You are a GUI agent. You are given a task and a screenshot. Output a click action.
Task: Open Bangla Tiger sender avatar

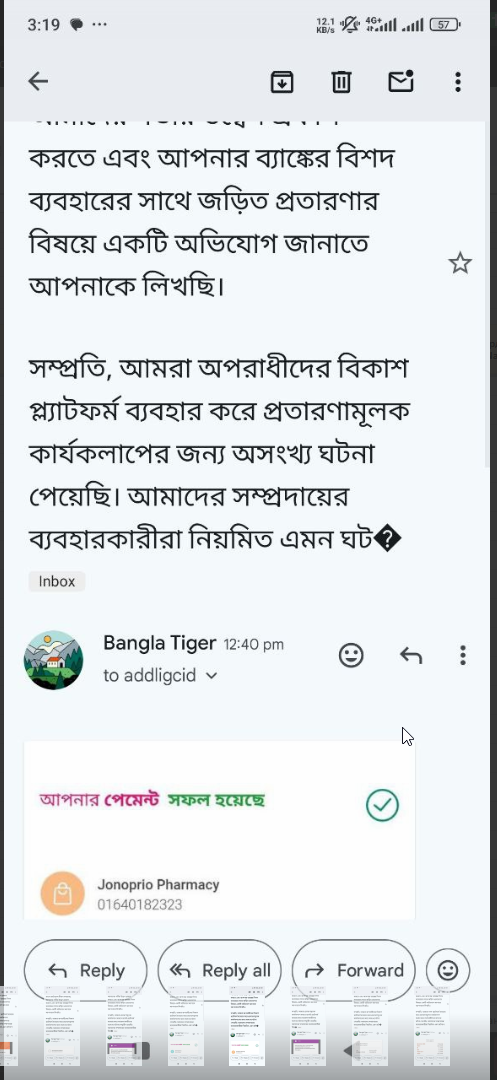coord(54,660)
